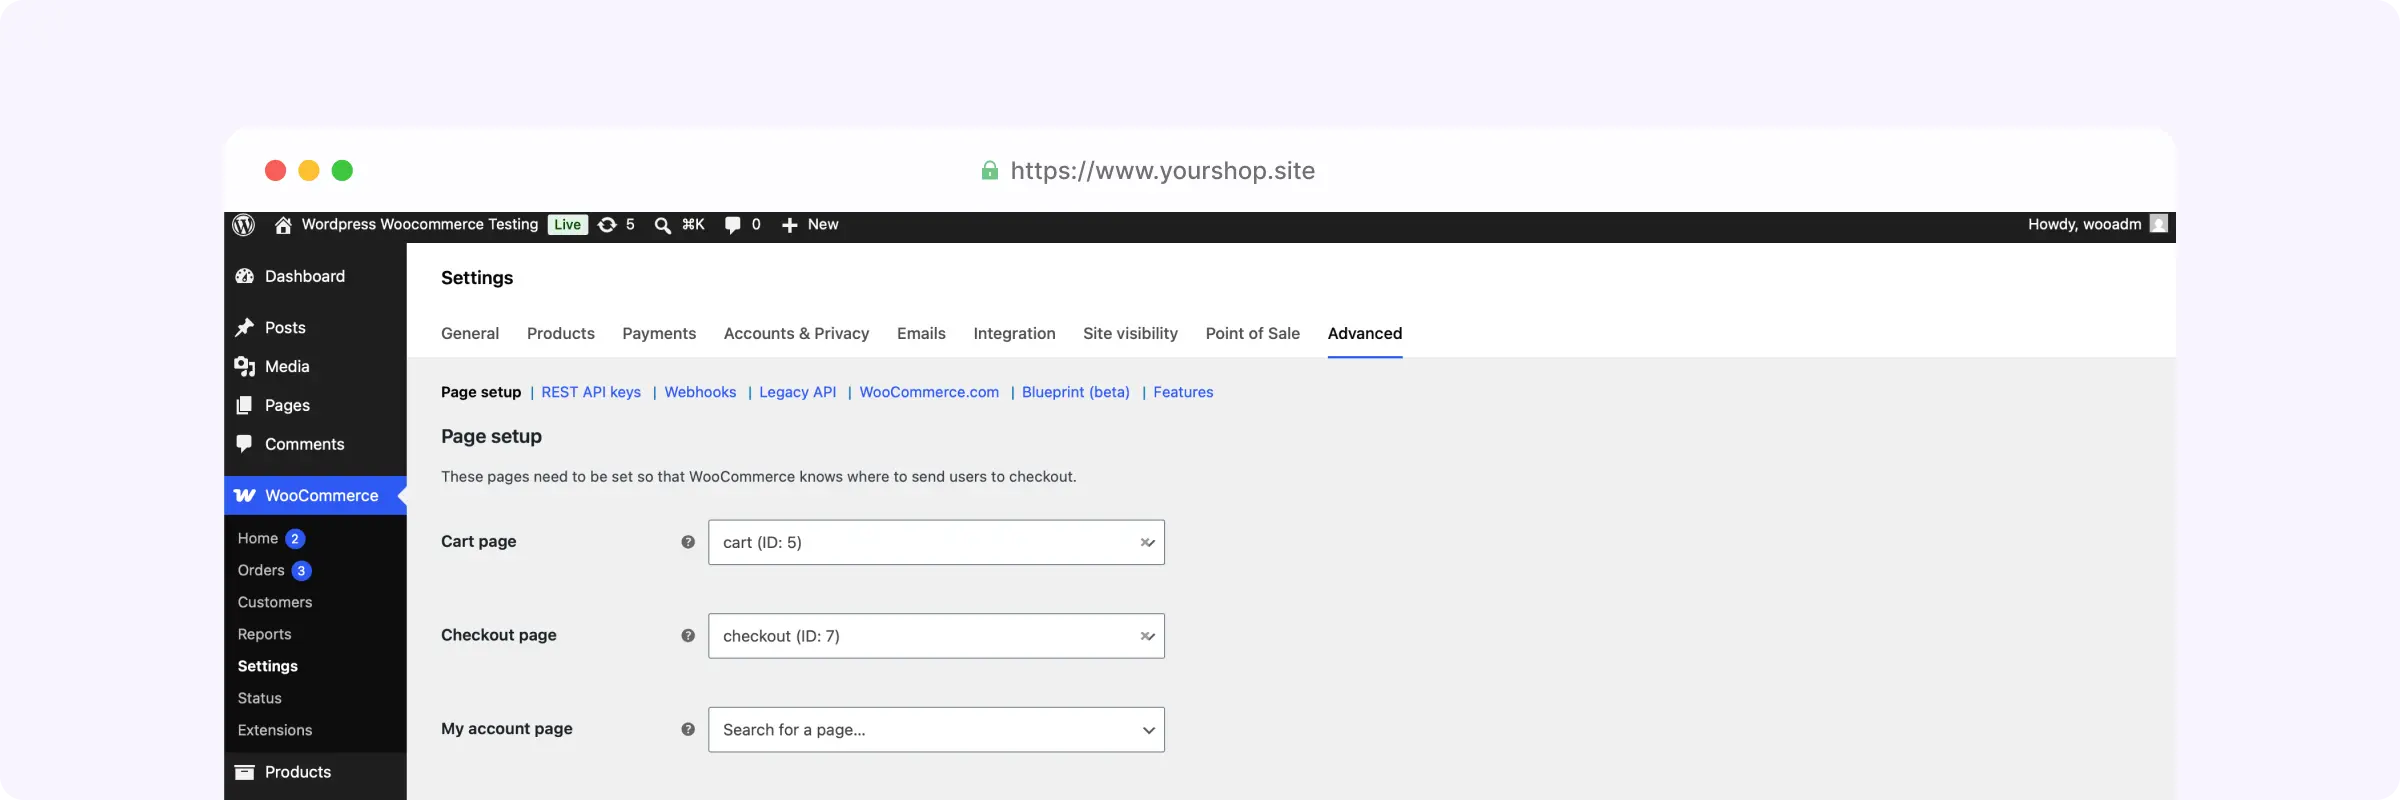The height and width of the screenshot is (800, 2400).
Task: Click the plus New content icon
Action: 790,225
